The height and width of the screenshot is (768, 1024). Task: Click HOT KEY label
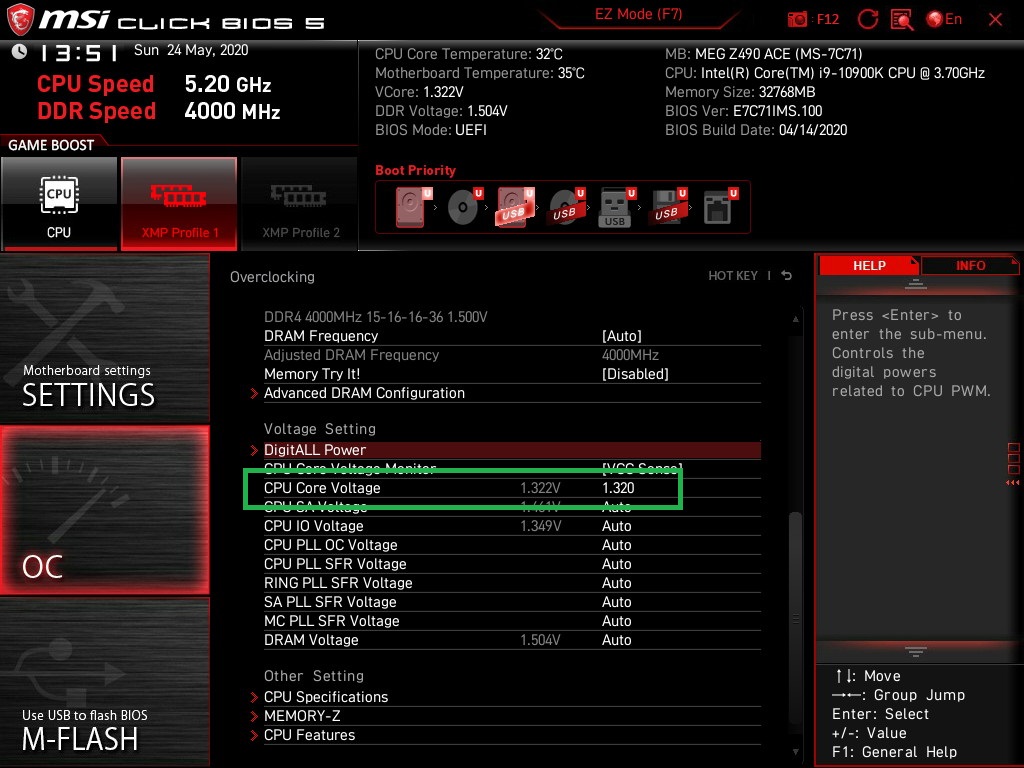pos(733,276)
